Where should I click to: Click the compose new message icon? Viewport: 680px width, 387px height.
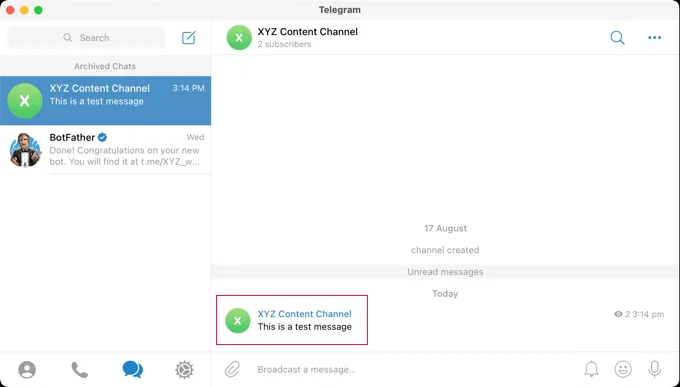point(189,38)
